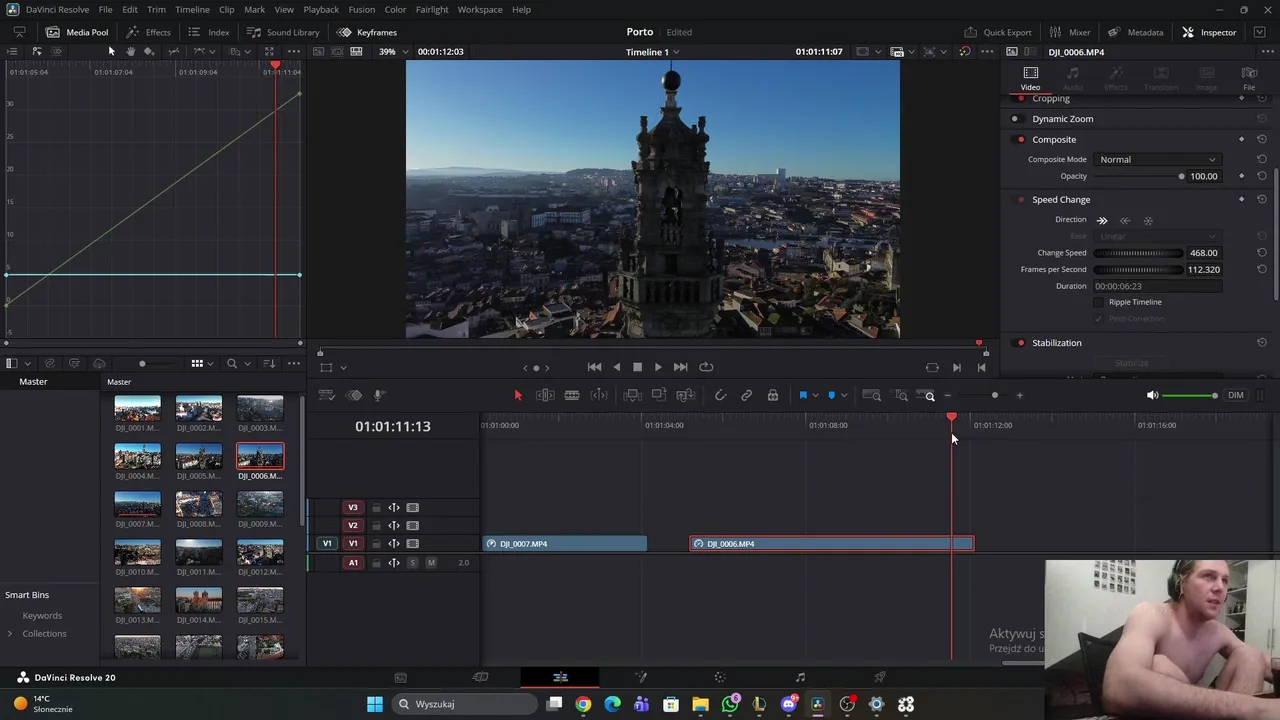The image size is (1280, 720).
Task: Open the Playback menu
Action: click(321, 10)
